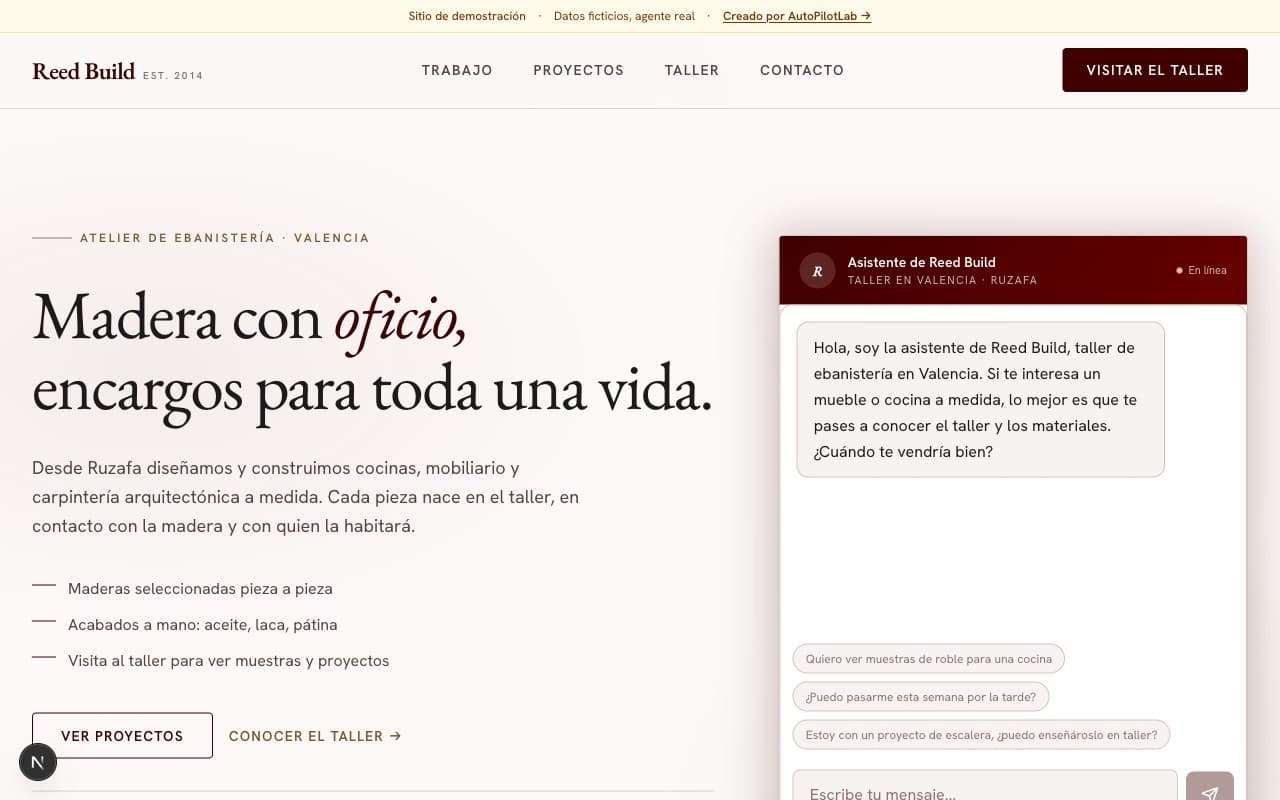Click Maderas seleccionadas pieza a pieza item
The image size is (1280, 800).
point(200,589)
